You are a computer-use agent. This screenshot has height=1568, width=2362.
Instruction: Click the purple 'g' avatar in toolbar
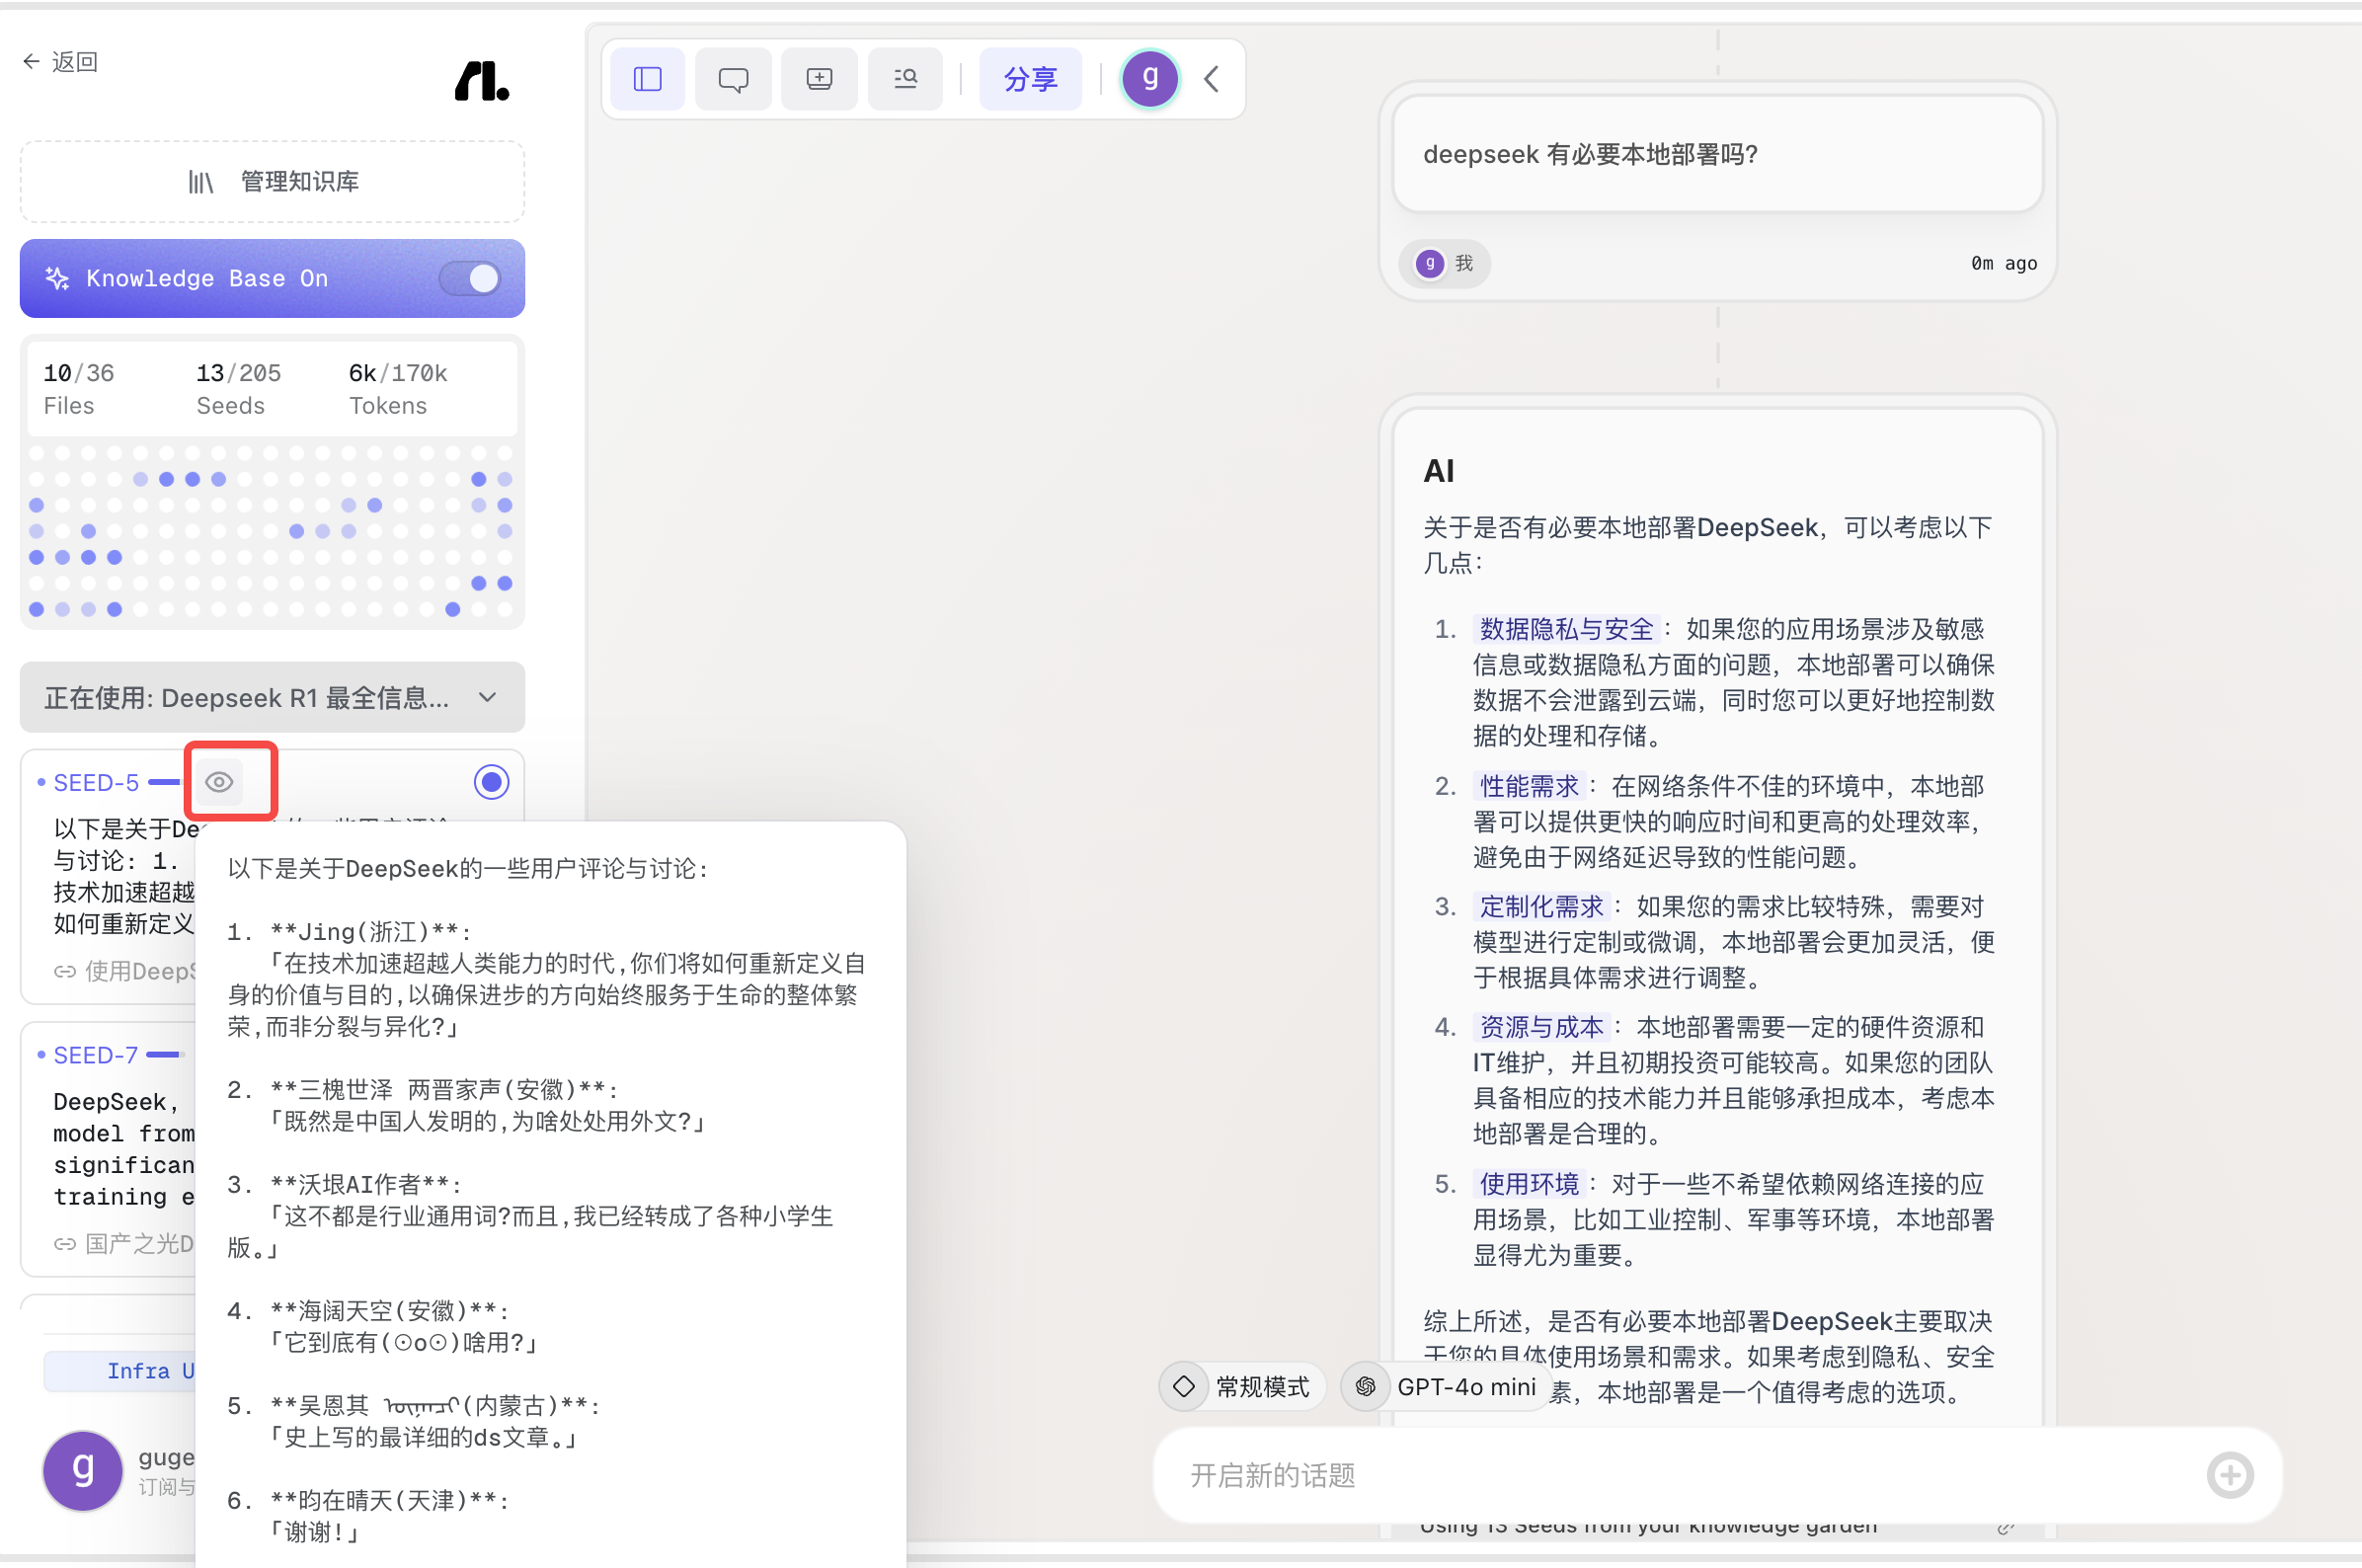pyautogui.click(x=1150, y=79)
